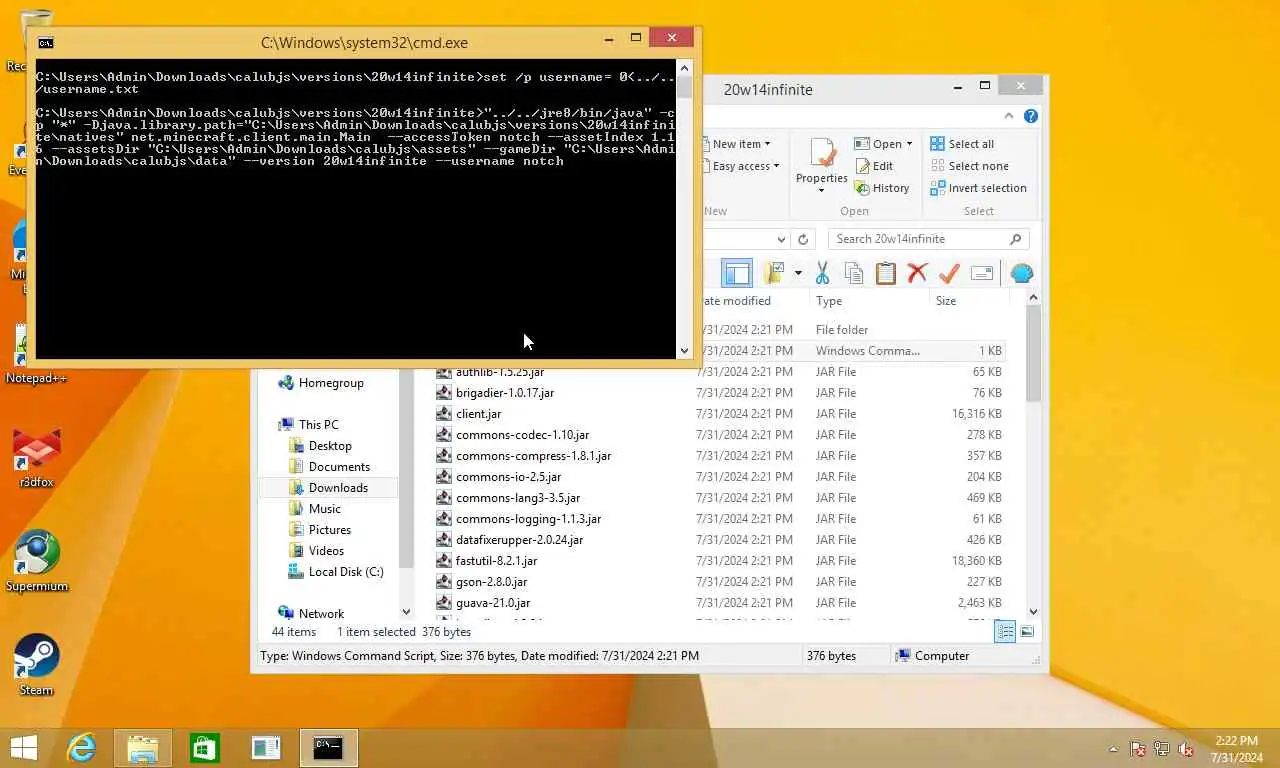
Task: Click the File Explorer taskbar icon
Action: [x=143, y=748]
